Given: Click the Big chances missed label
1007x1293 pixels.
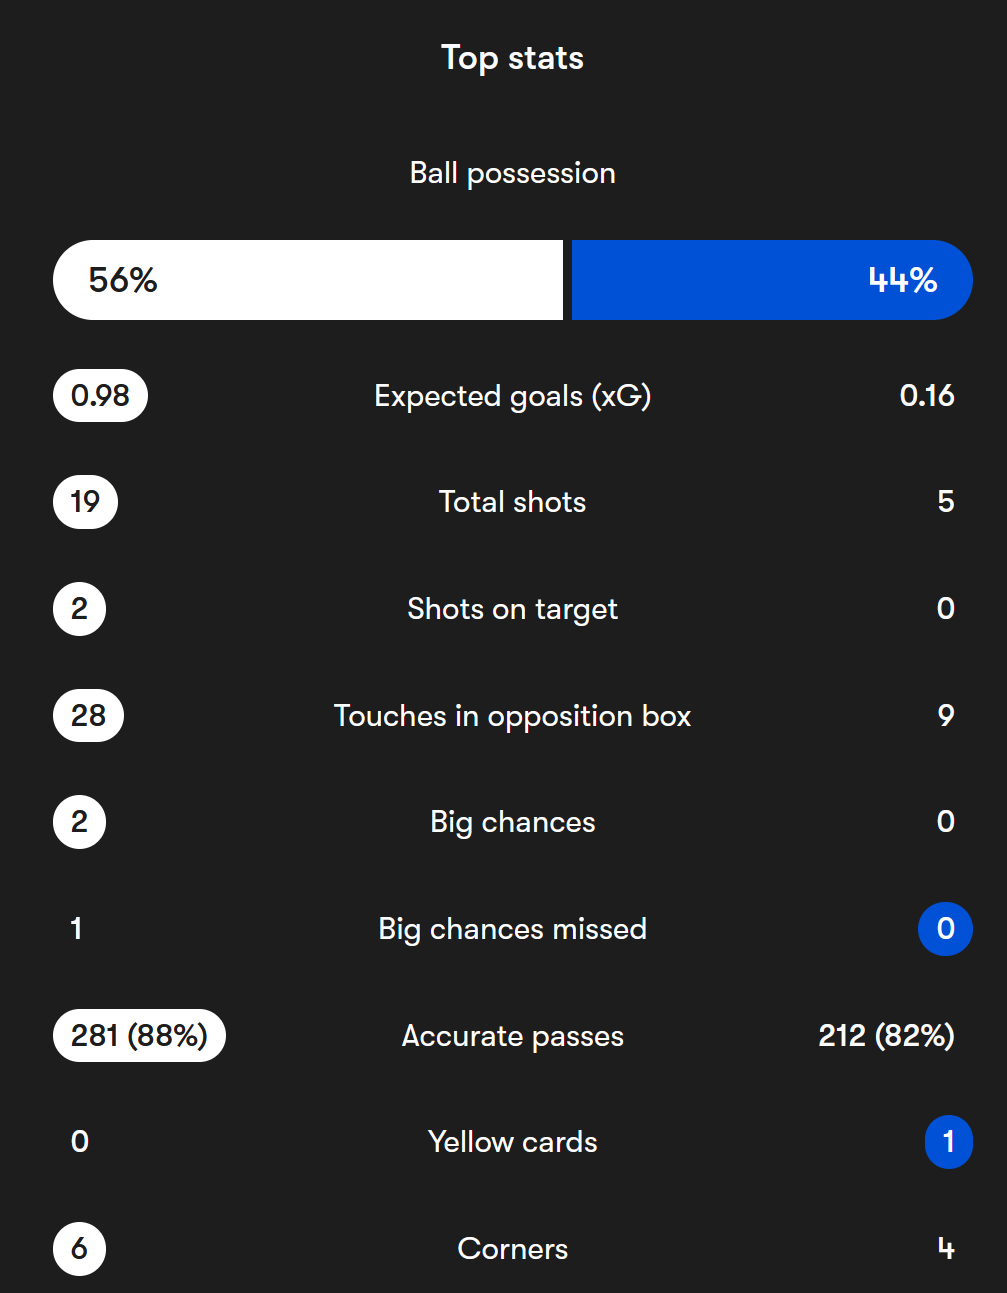Looking at the screenshot, I should pos(512,929).
